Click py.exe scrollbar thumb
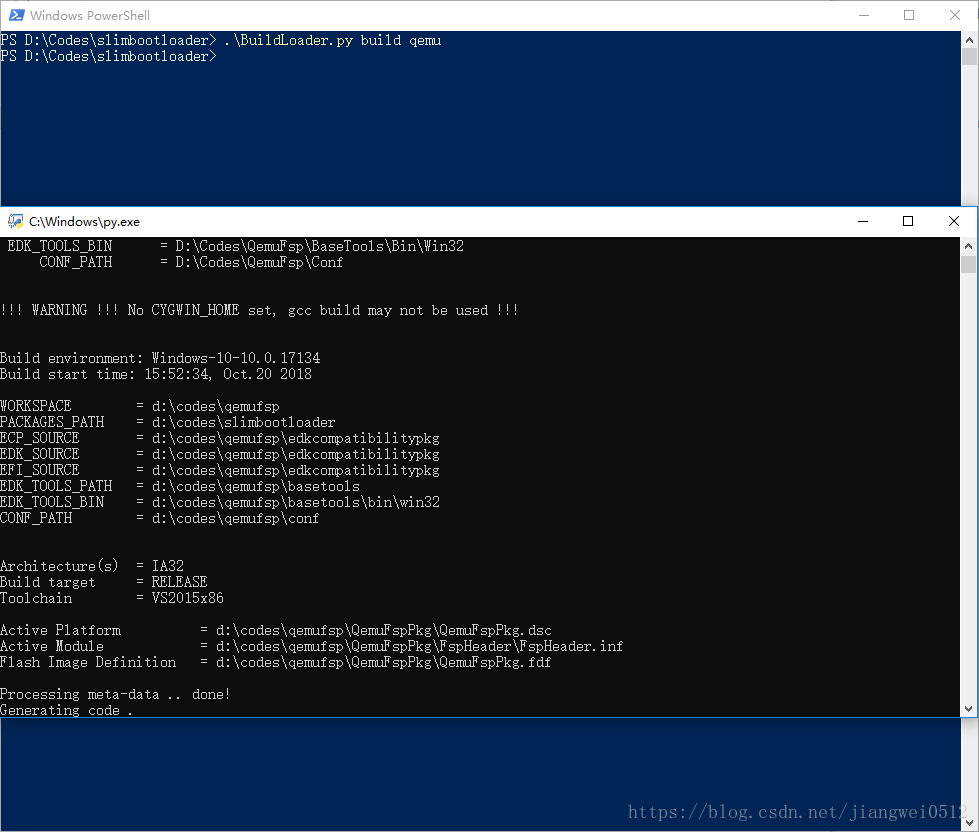979x832 pixels. point(968,264)
